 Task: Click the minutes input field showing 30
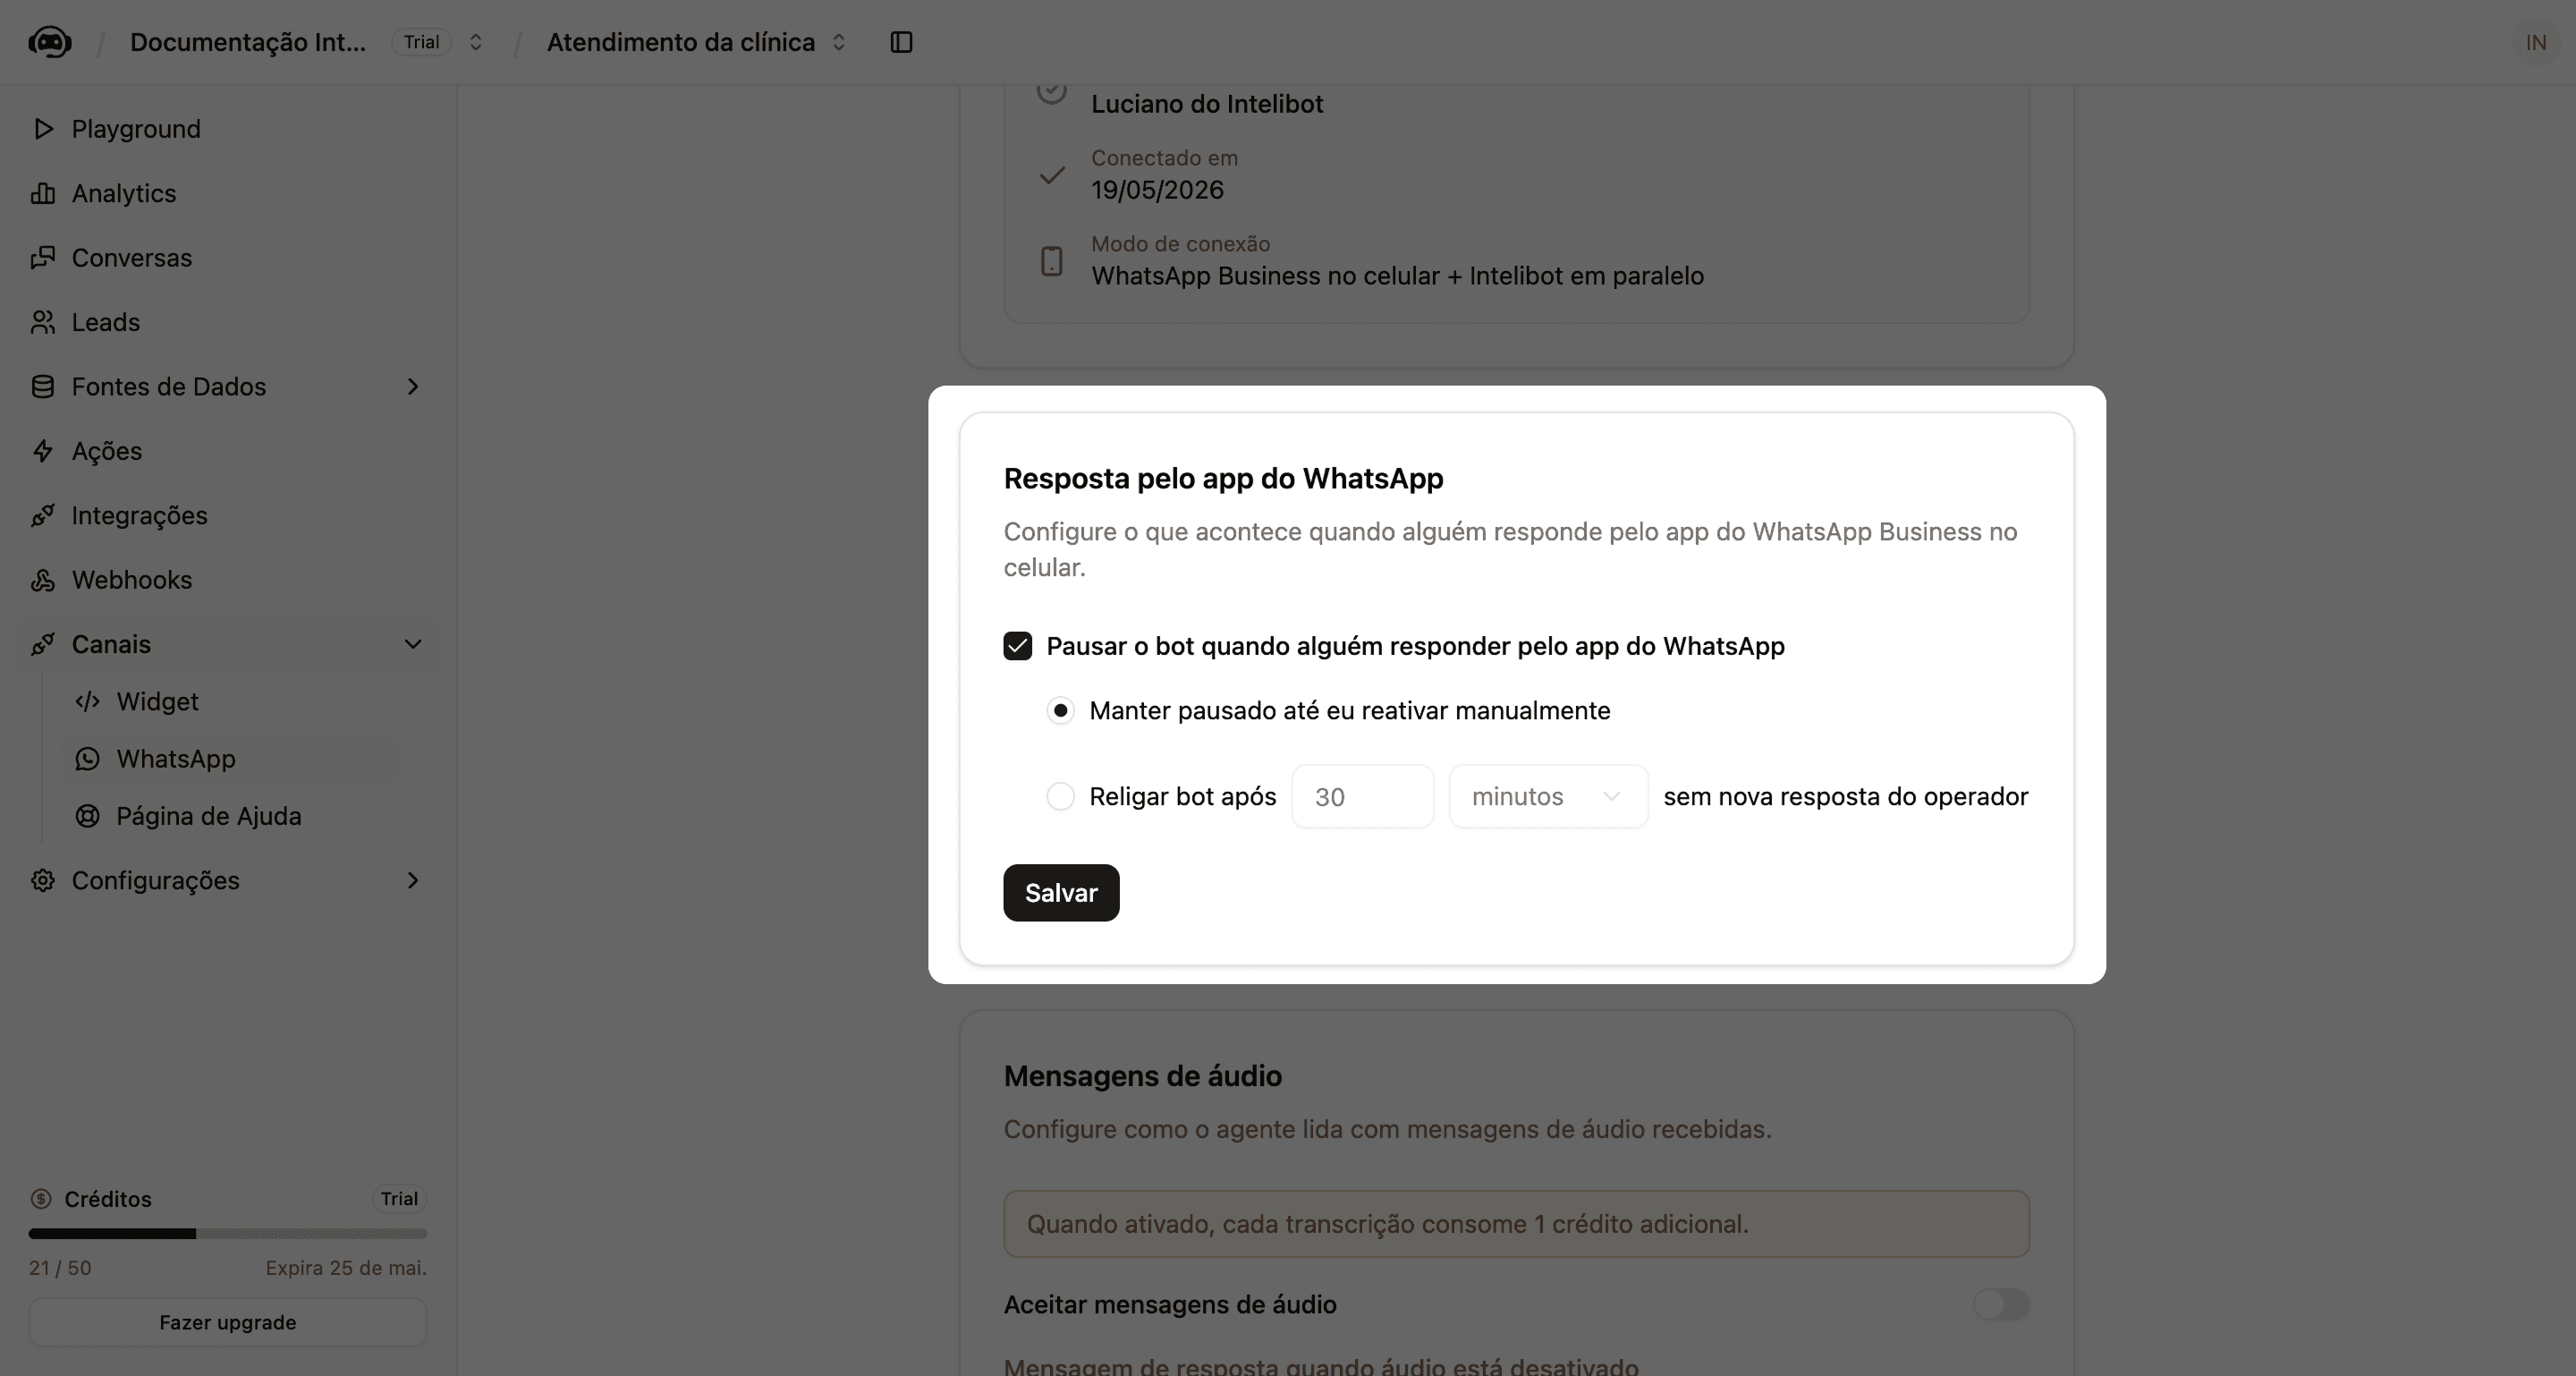coord(1362,797)
